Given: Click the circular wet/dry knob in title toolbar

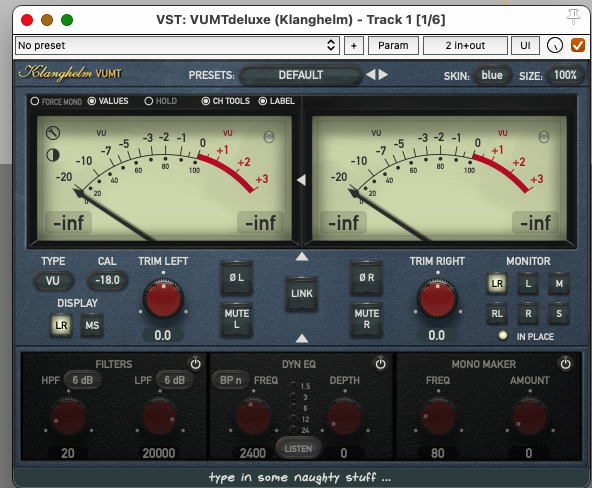Looking at the screenshot, I should click(x=555, y=46).
